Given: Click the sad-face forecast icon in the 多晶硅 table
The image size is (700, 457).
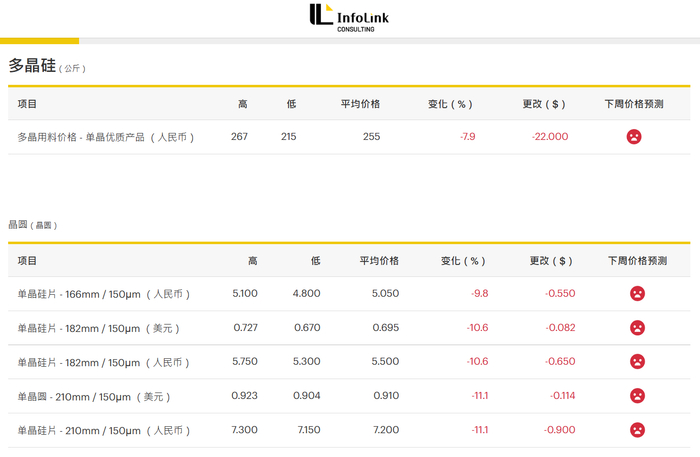Looking at the screenshot, I should click(x=633, y=137).
